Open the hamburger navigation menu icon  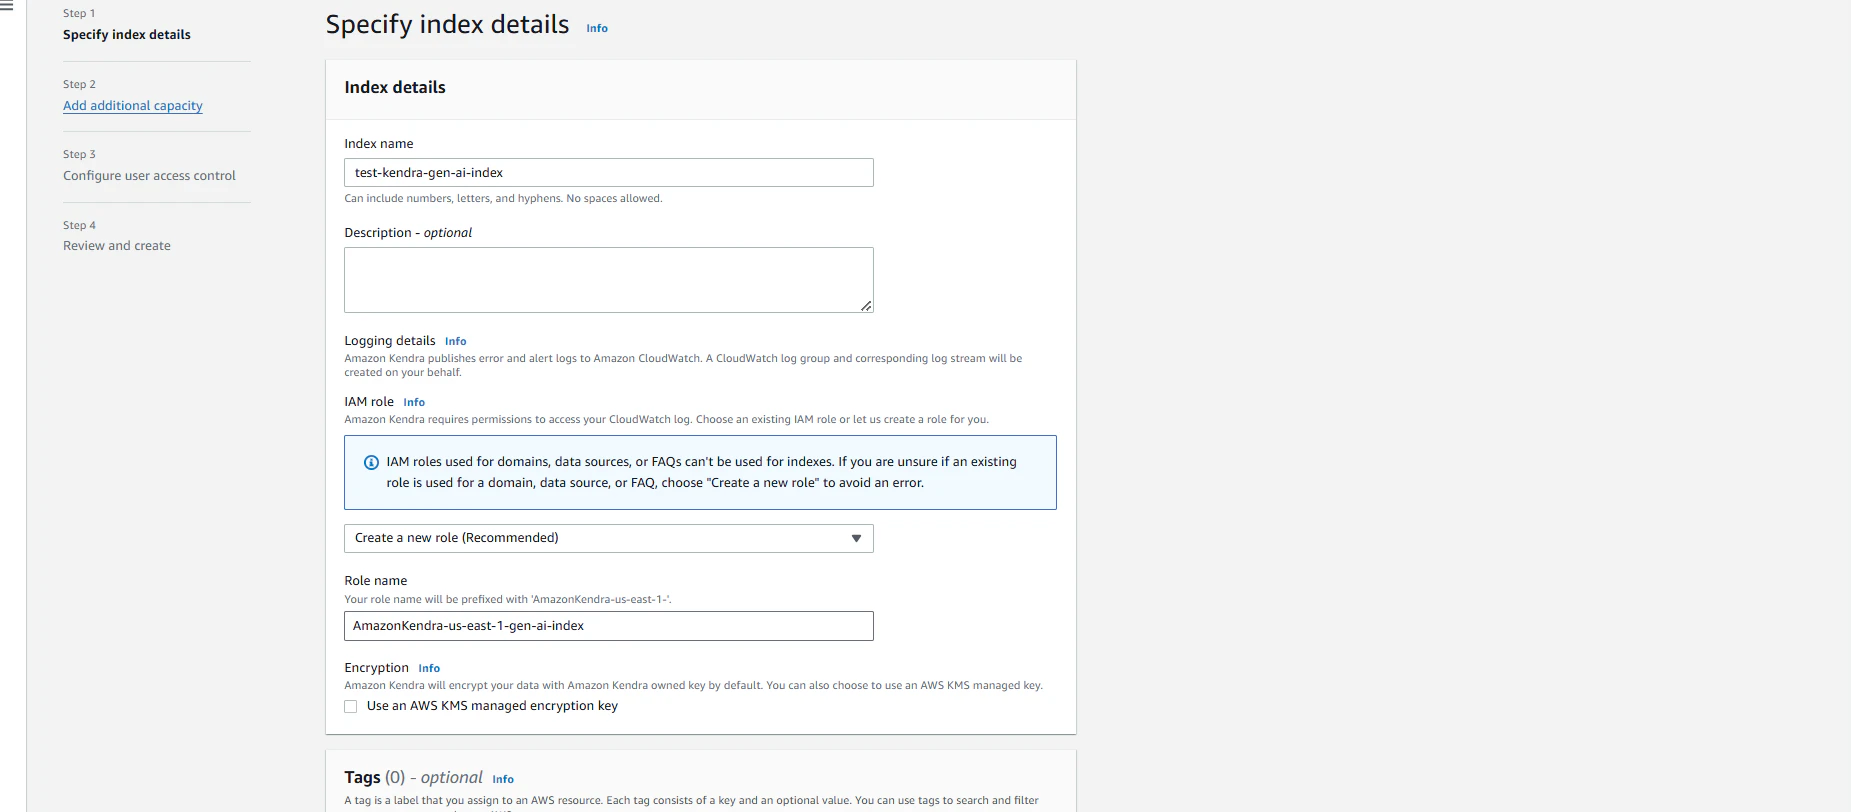pos(6,6)
